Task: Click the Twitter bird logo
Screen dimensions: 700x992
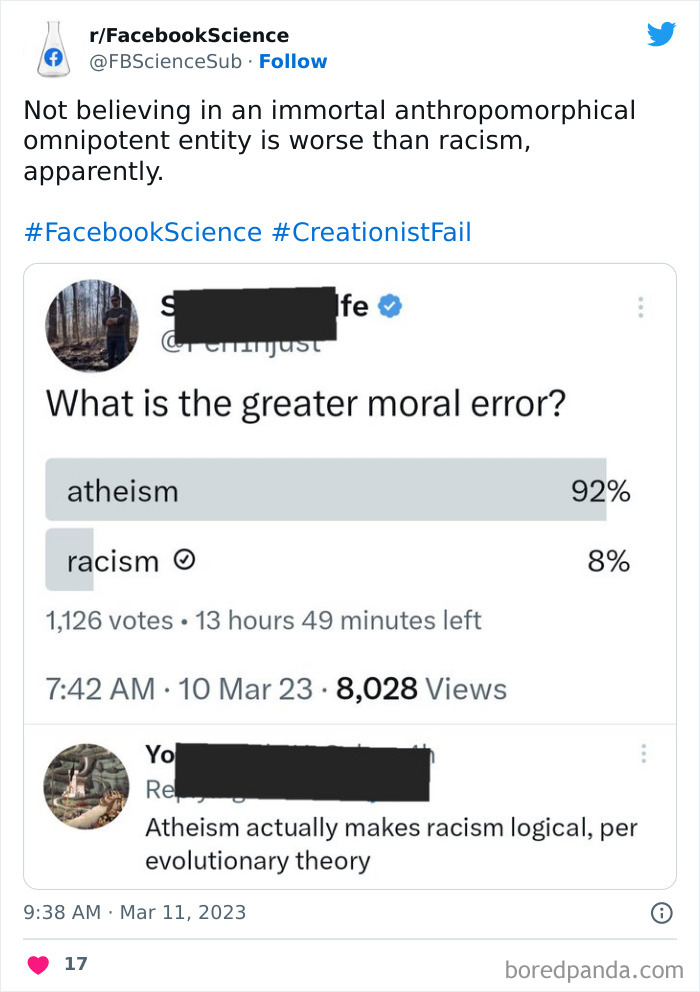Action: [662, 34]
